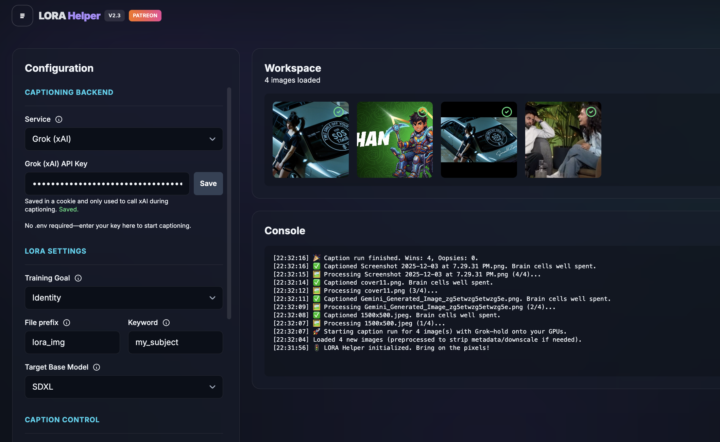
Task: Click the Workspace panel heading
Action: [x=293, y=68]
